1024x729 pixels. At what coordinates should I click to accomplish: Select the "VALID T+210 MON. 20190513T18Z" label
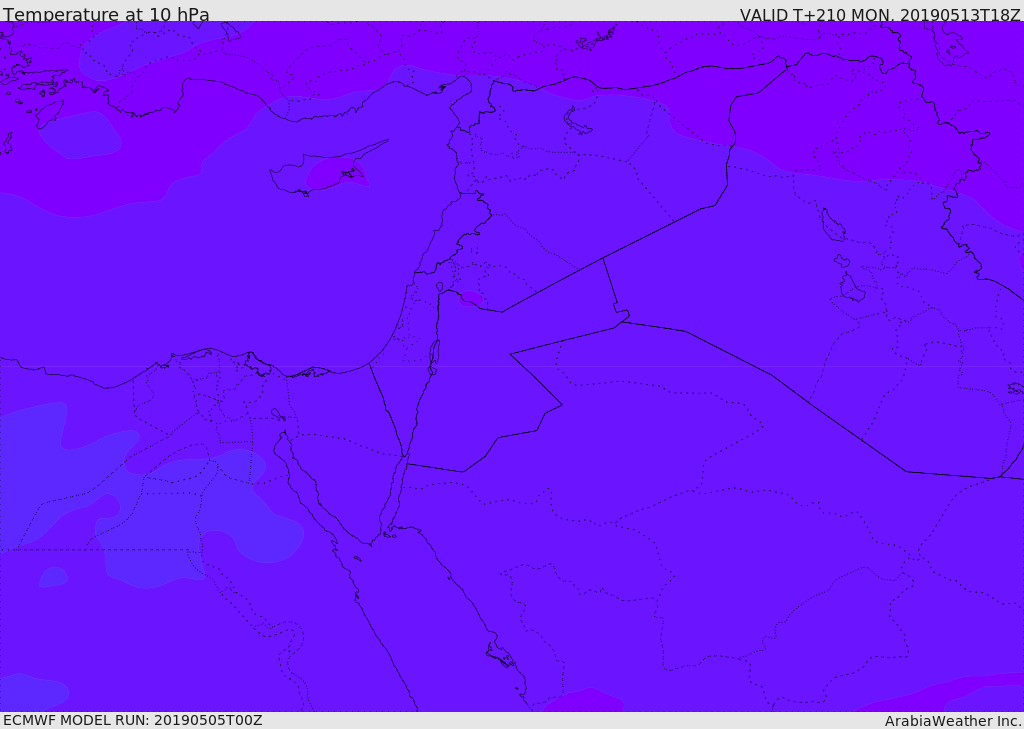click(x=880, y=14)
